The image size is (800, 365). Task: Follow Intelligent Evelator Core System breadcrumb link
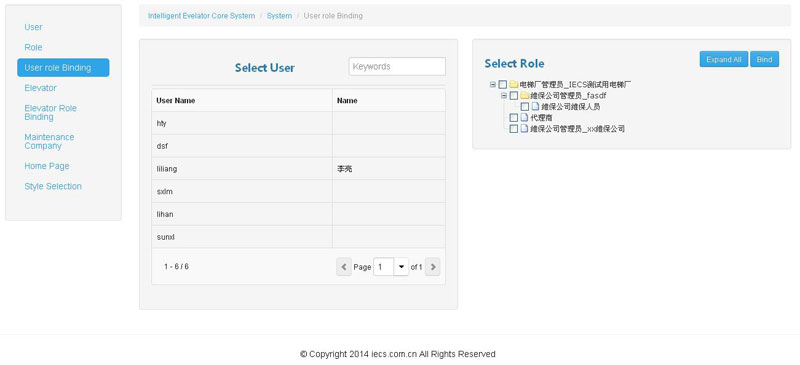coord(202,16)
